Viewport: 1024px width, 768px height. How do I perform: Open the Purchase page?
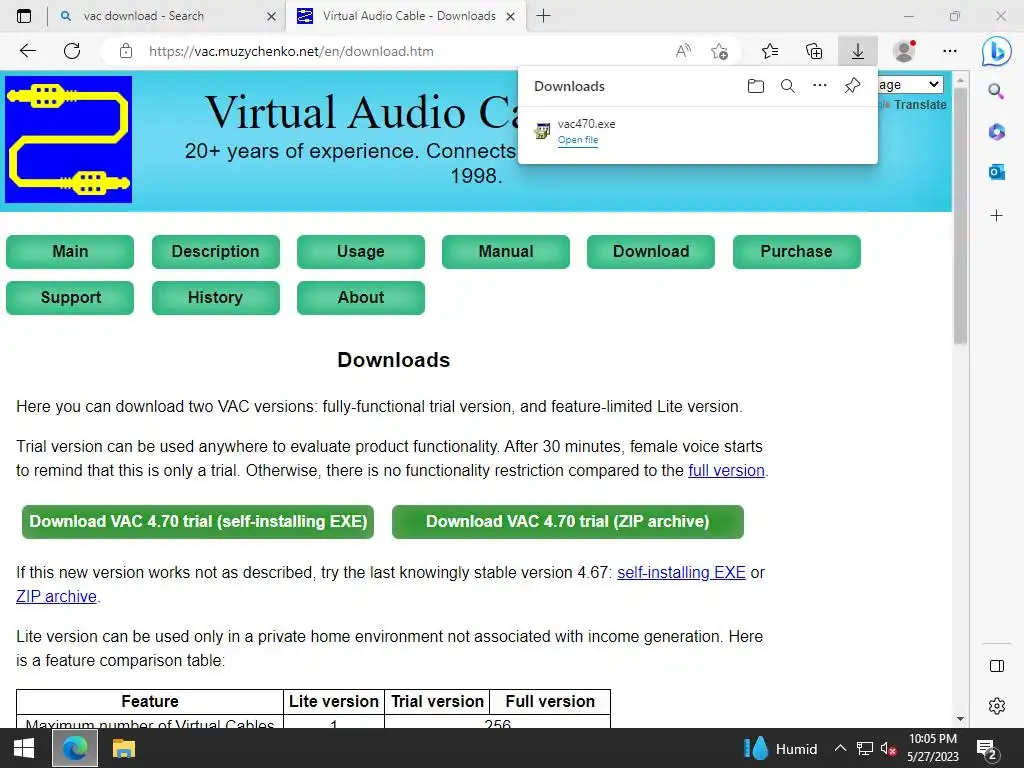[x=797, y=251]
